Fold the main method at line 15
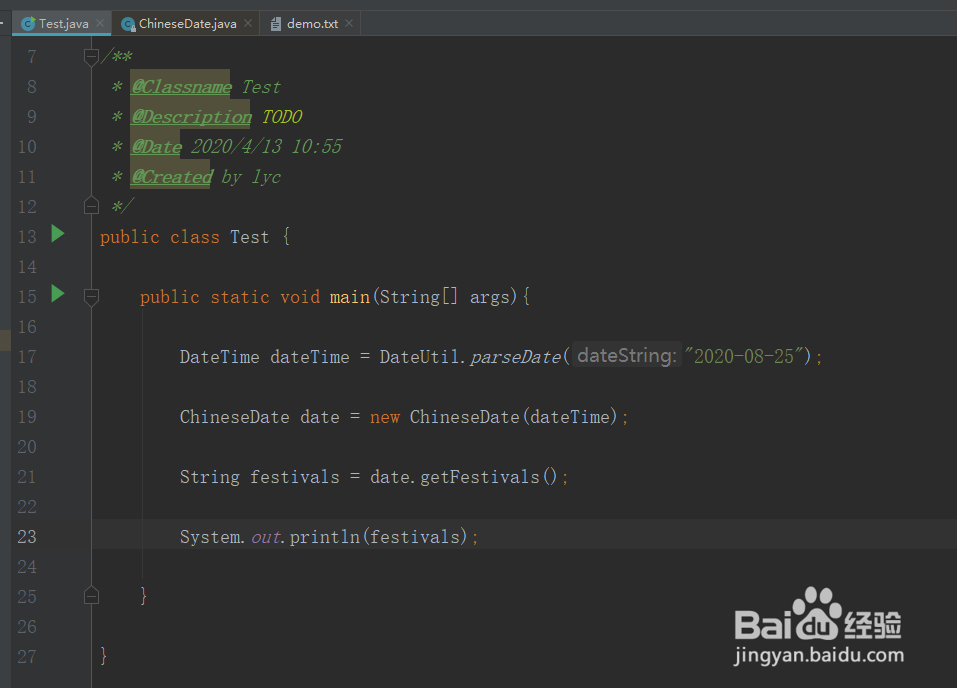The image size is (957, 688). [91, 297]
